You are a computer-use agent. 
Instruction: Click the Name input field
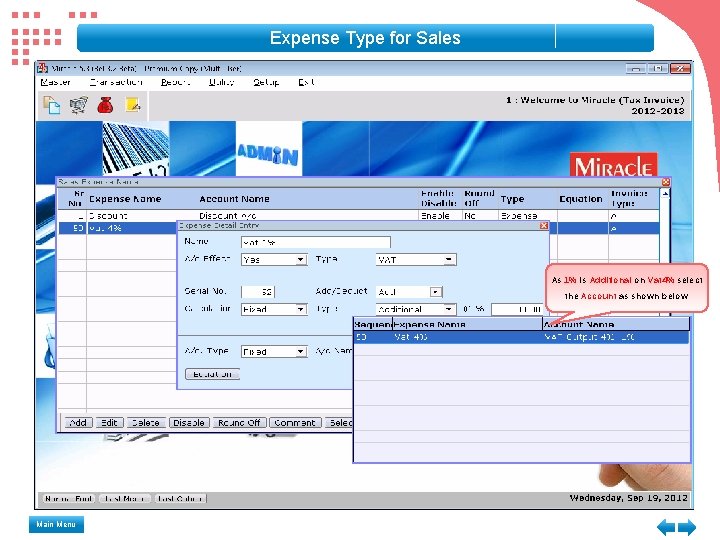click(x=315, y=242)
